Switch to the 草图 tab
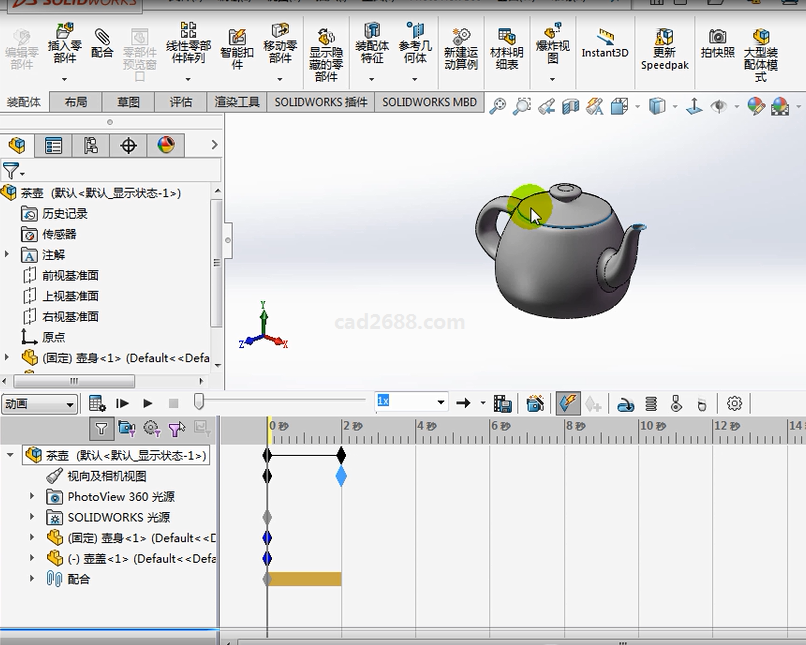This screenshot has width=806, height=645. pyautogui.click(x=128, y=102)
